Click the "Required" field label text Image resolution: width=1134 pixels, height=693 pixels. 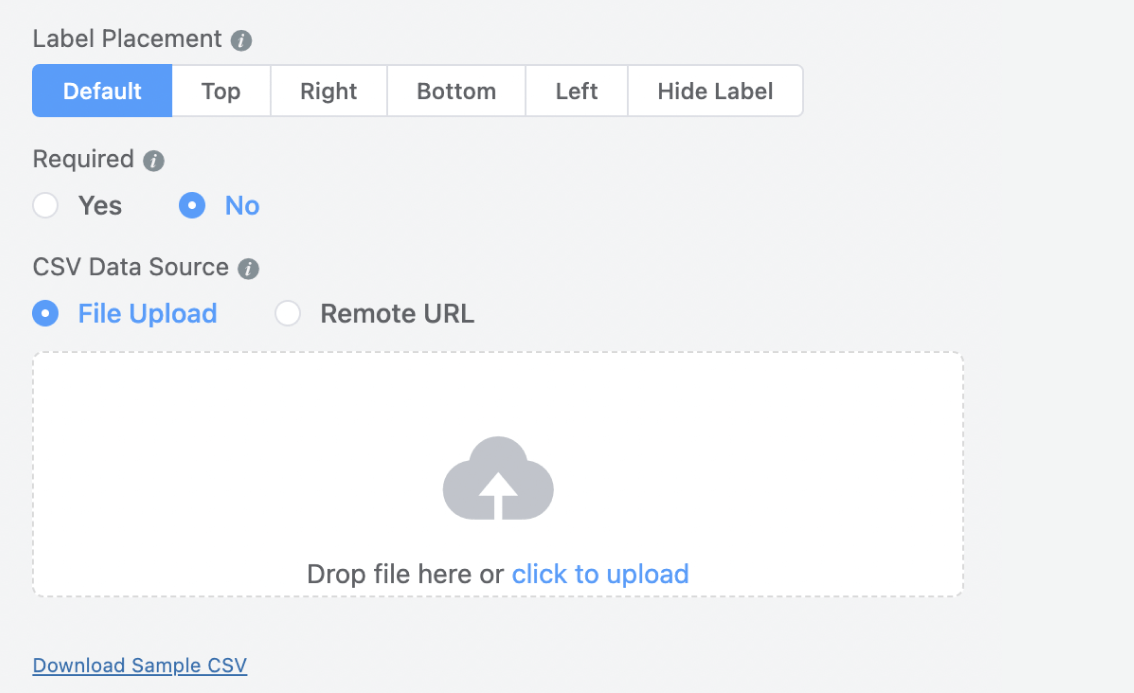click(83, 160)
